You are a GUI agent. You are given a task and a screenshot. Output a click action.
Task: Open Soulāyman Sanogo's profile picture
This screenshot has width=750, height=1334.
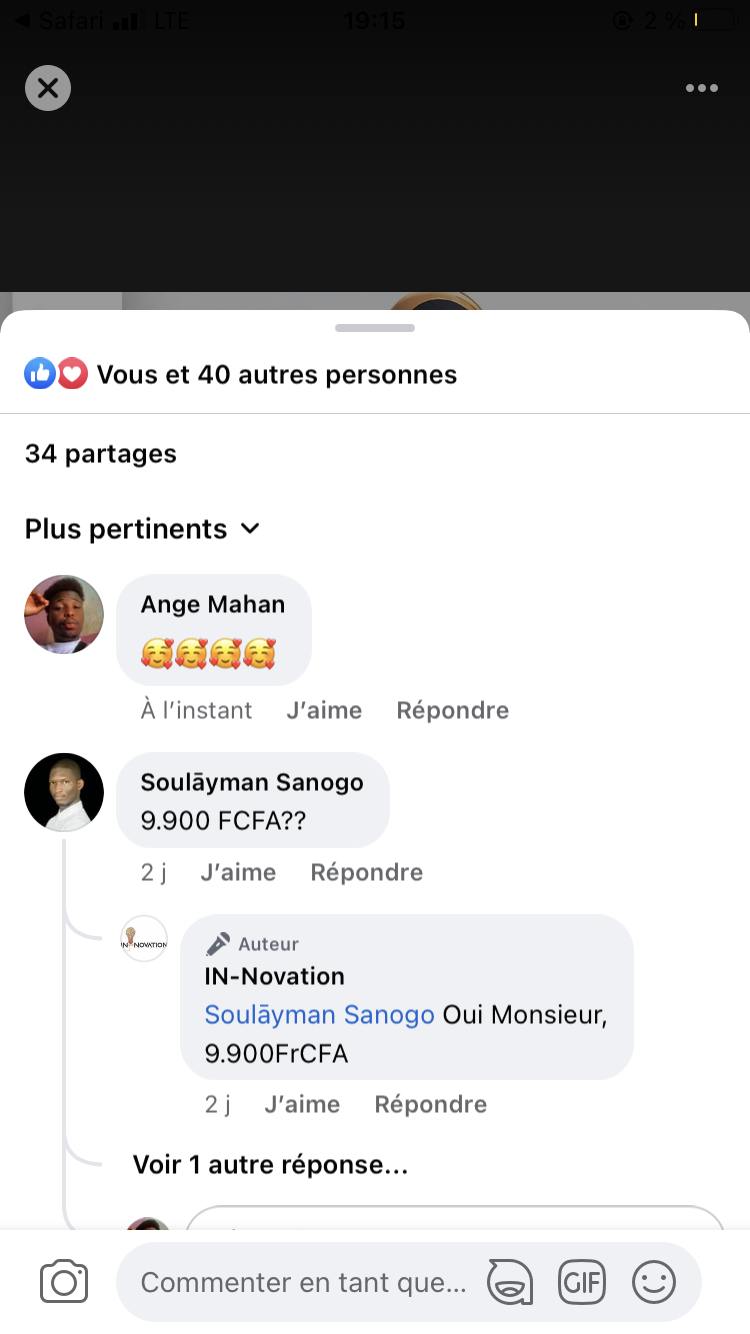pyautogui.click(x=64, y=792)
